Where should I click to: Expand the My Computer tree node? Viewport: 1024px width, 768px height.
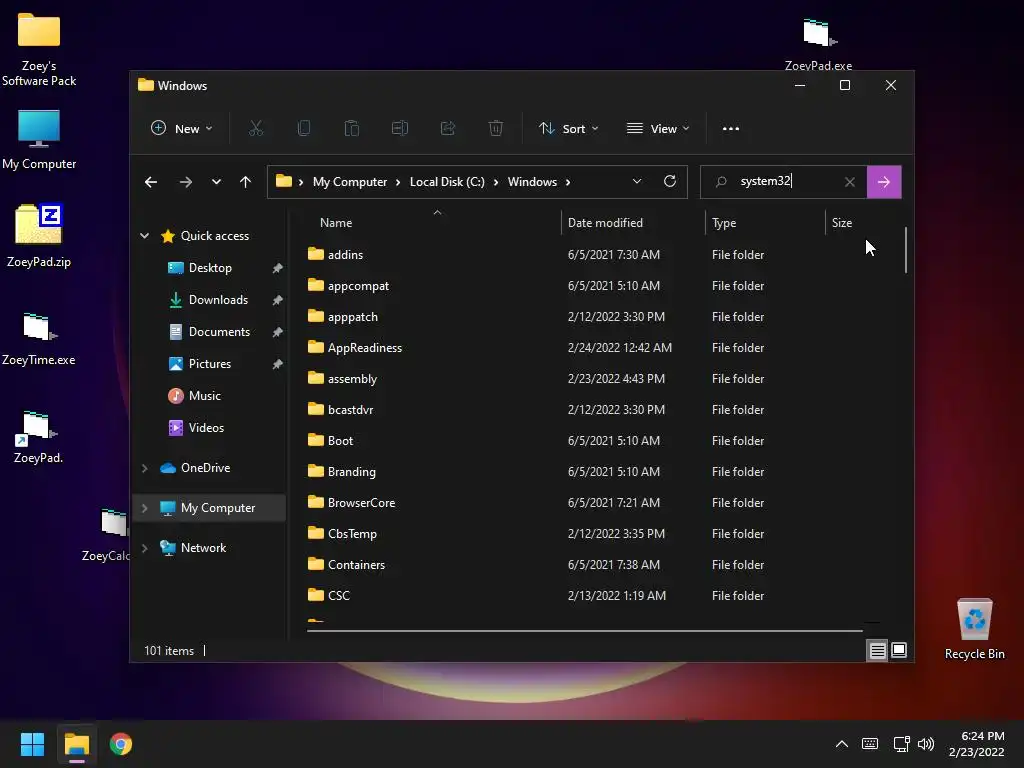[144, 508]
